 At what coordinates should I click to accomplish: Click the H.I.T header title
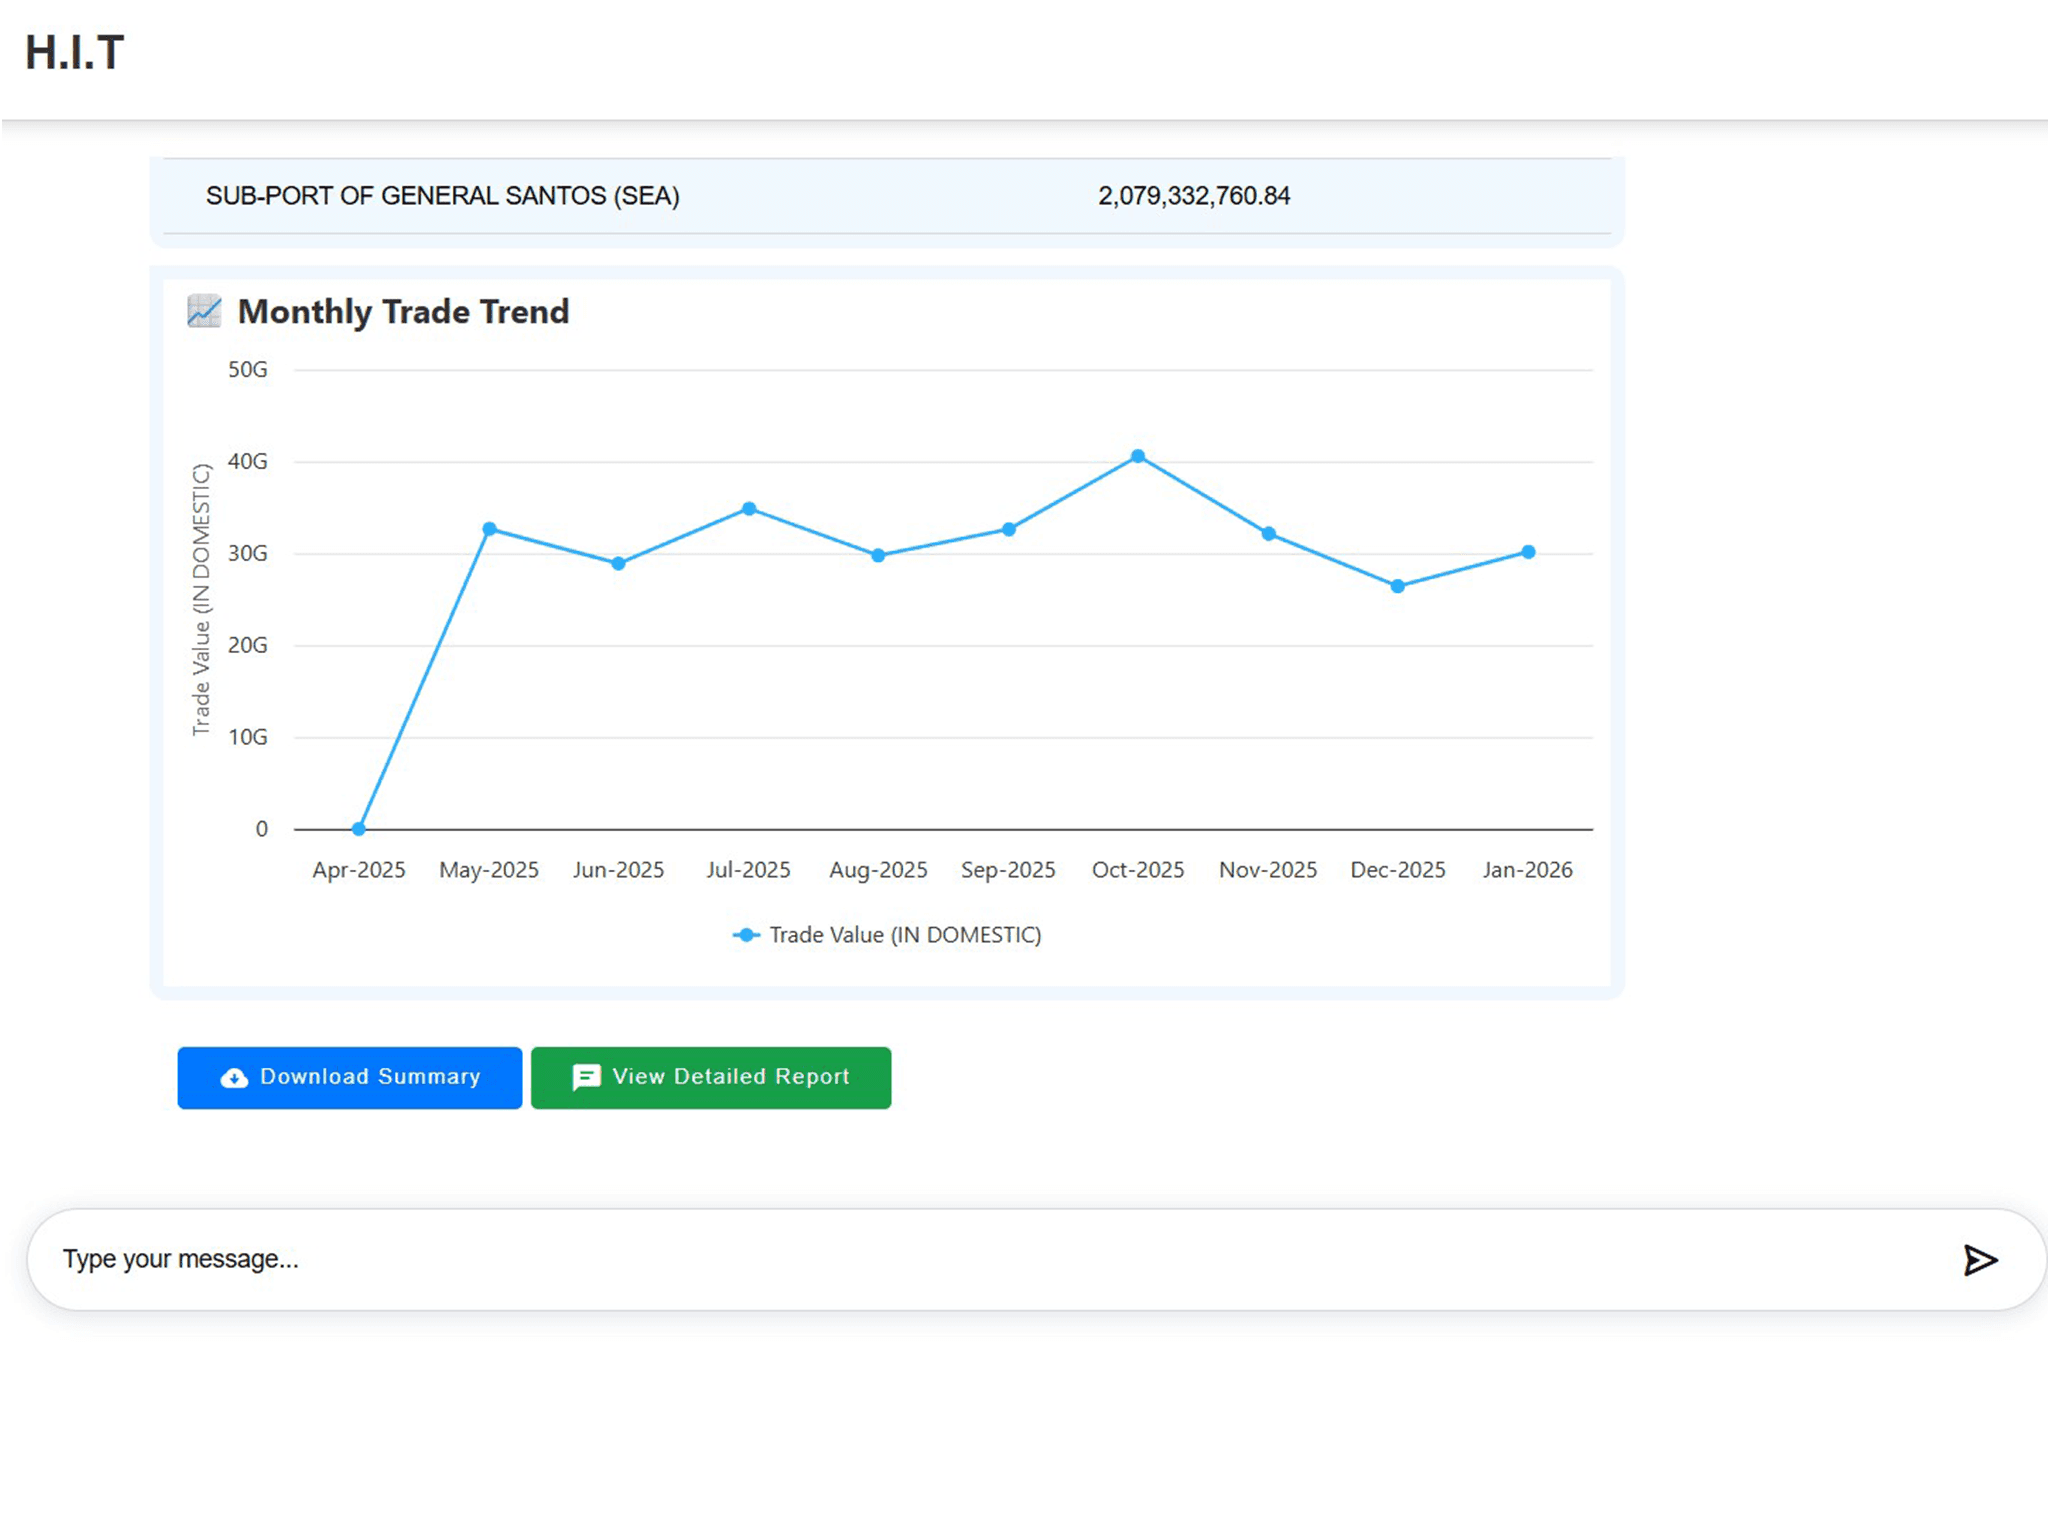(x=75, y=53)
